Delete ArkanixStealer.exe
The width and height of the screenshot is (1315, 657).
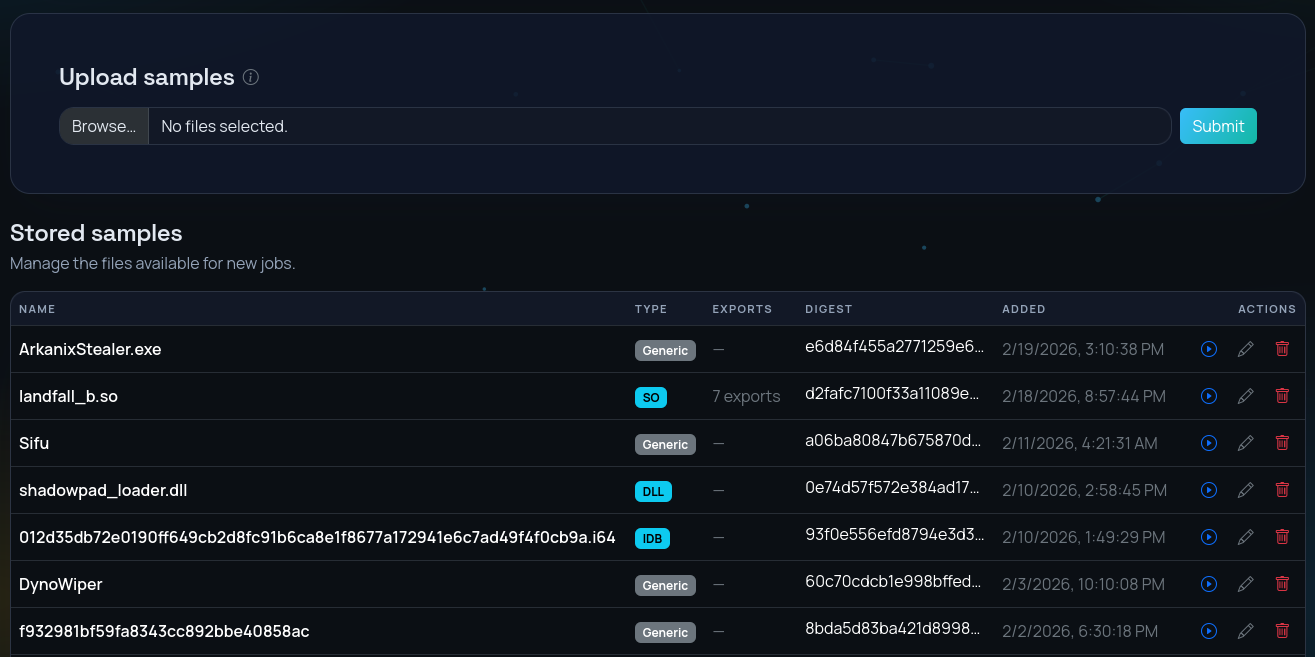[1282, 349]
